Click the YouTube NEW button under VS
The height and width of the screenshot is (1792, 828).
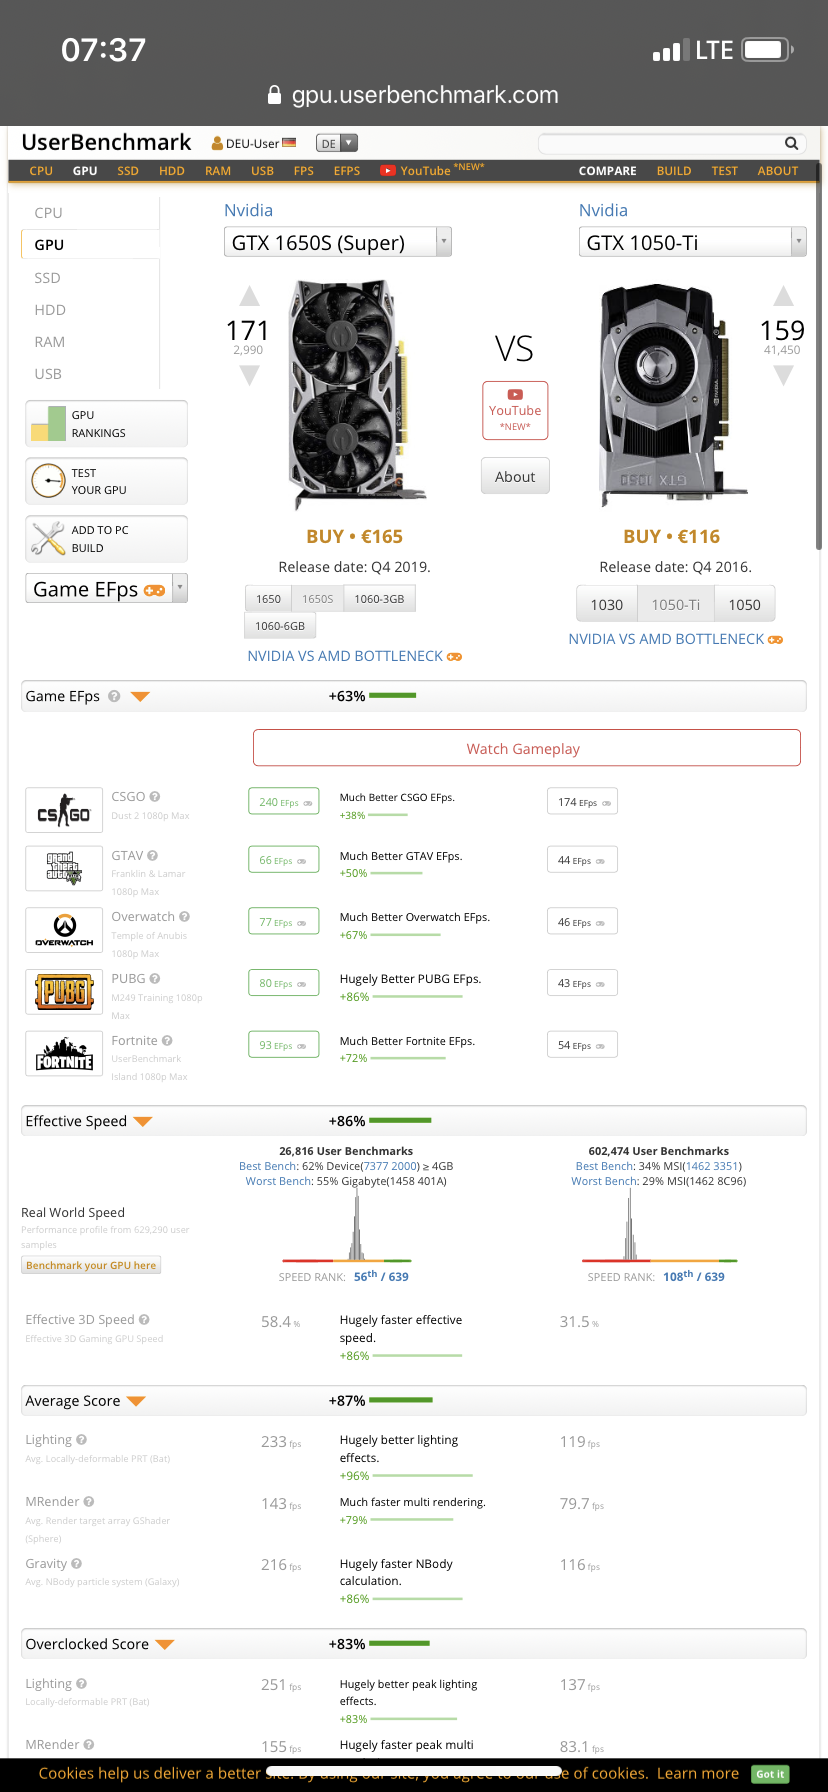point(515,410)
